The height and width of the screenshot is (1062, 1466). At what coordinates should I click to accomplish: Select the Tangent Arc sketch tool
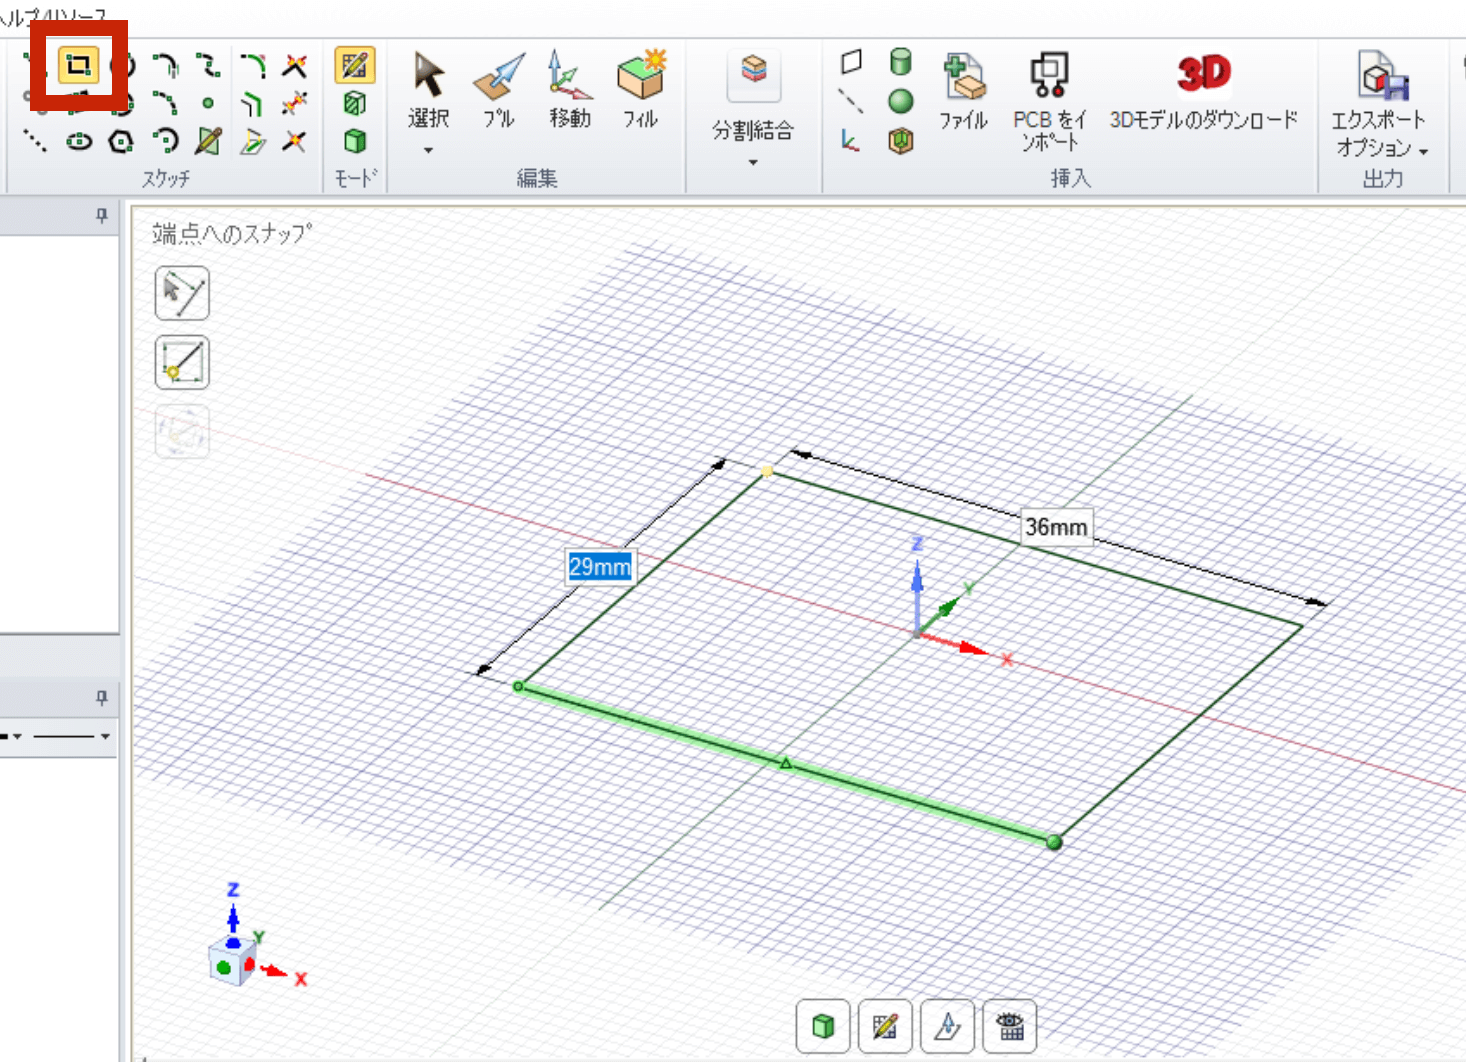[x=165, y=66]
